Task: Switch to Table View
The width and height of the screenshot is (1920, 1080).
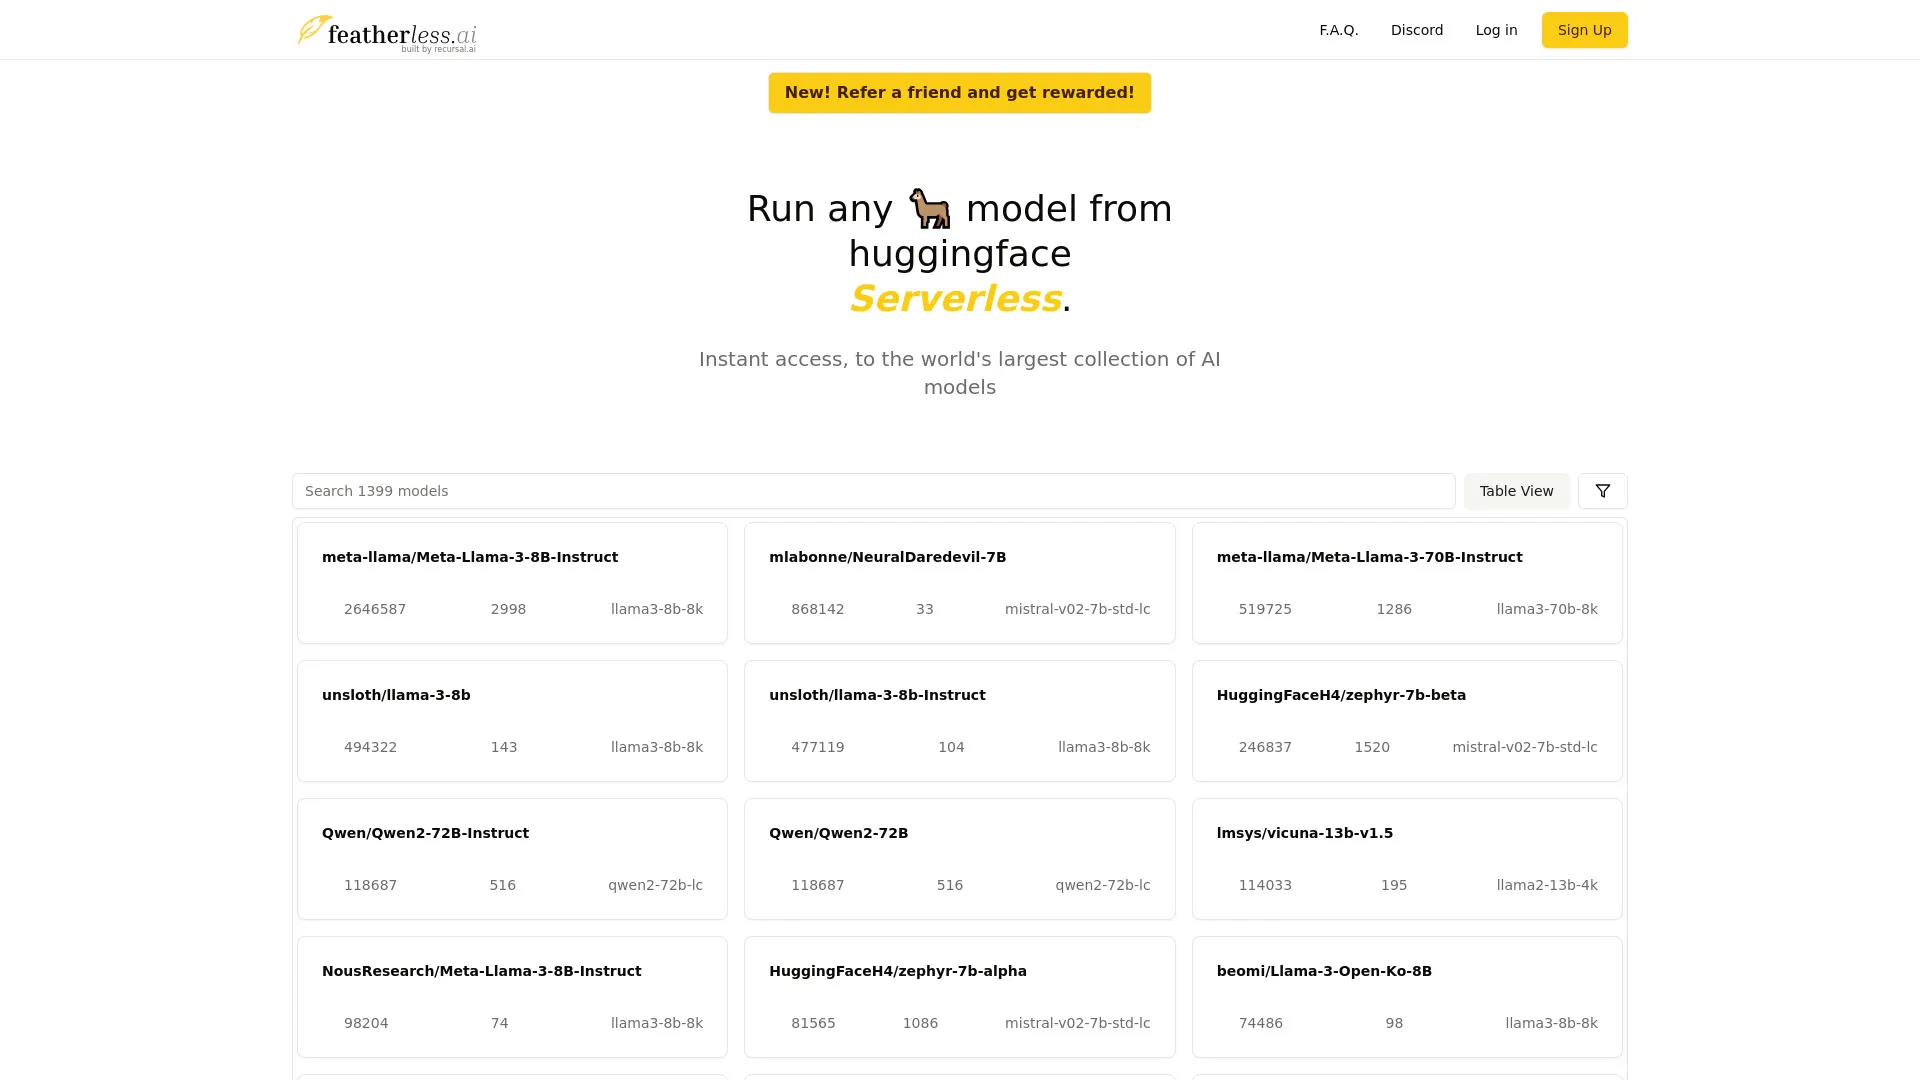Action: click(x=1516, y=491)
